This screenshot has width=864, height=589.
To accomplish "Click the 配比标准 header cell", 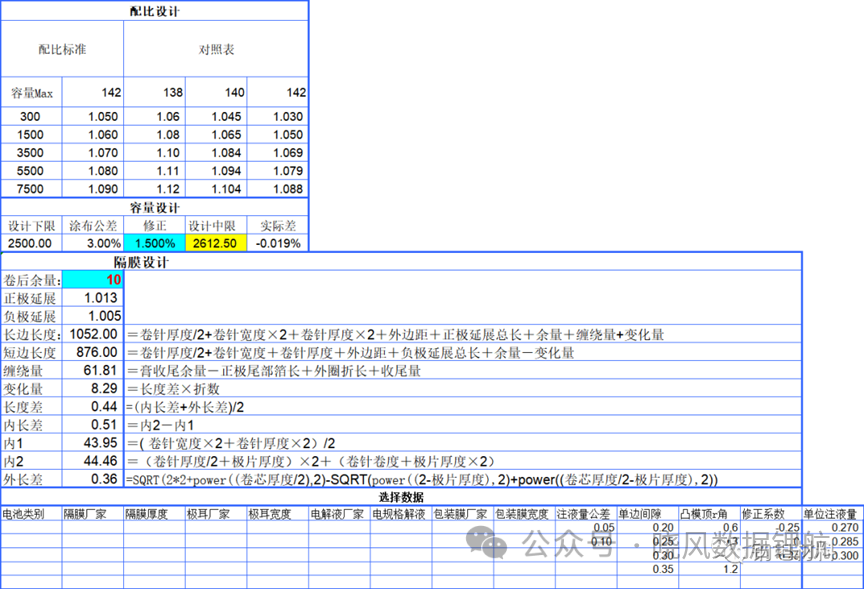I will click(62, 50).
